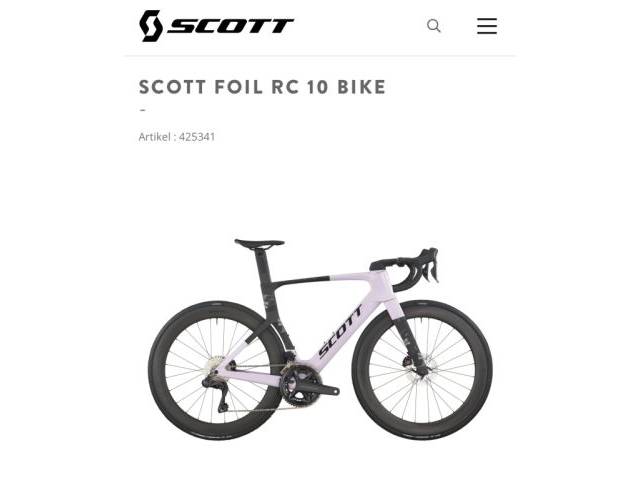This screenshot has height=480, width=640.
Task: Open the hamburger menu
Action: [487, 26]
